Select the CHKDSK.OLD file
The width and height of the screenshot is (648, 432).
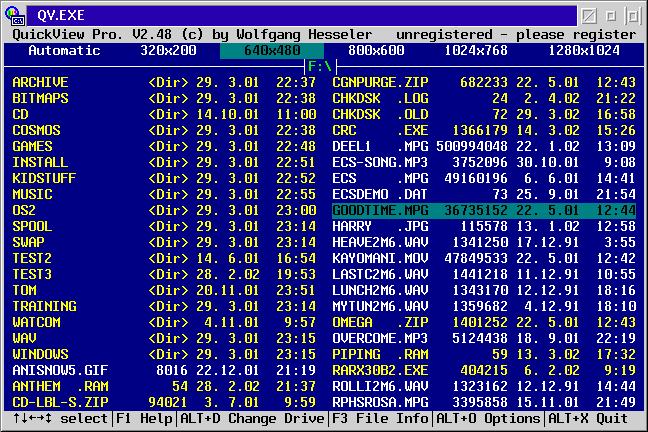(484, 115)
